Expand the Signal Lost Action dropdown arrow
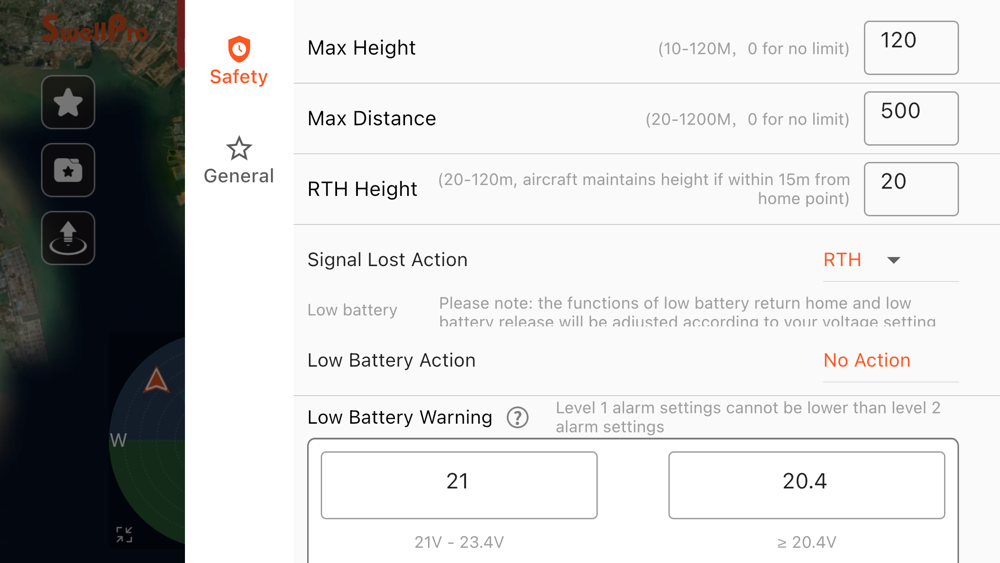Screen dimensions: 1000x563 click(x=894, y=260)
